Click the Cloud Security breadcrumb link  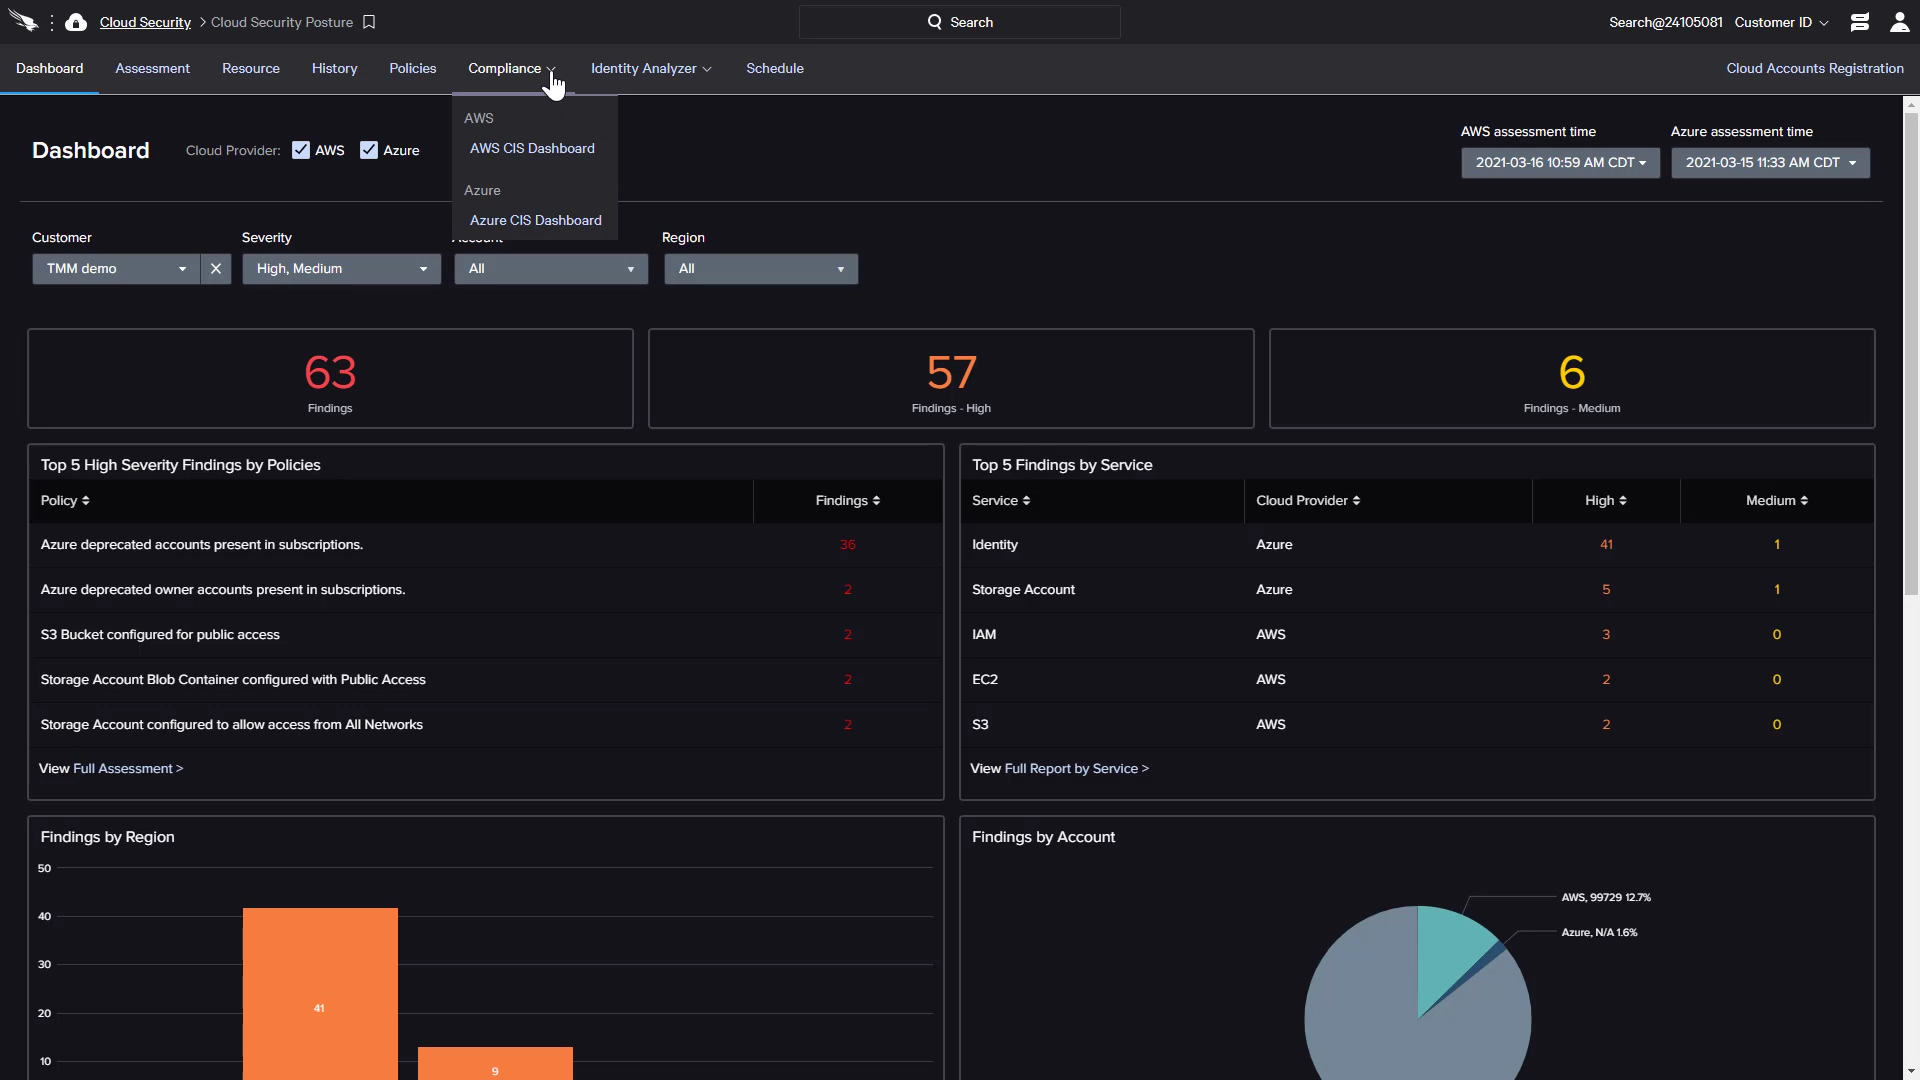(145, 22)
